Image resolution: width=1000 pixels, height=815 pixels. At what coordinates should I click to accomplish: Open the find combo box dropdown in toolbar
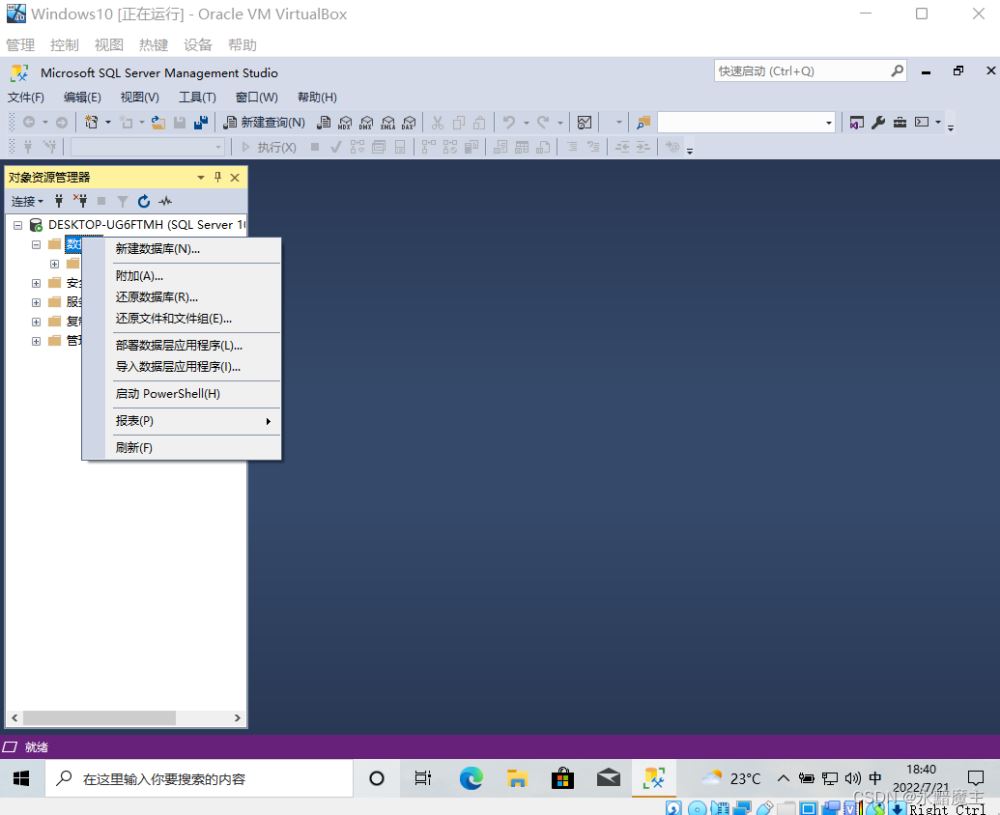coord(828,122)
